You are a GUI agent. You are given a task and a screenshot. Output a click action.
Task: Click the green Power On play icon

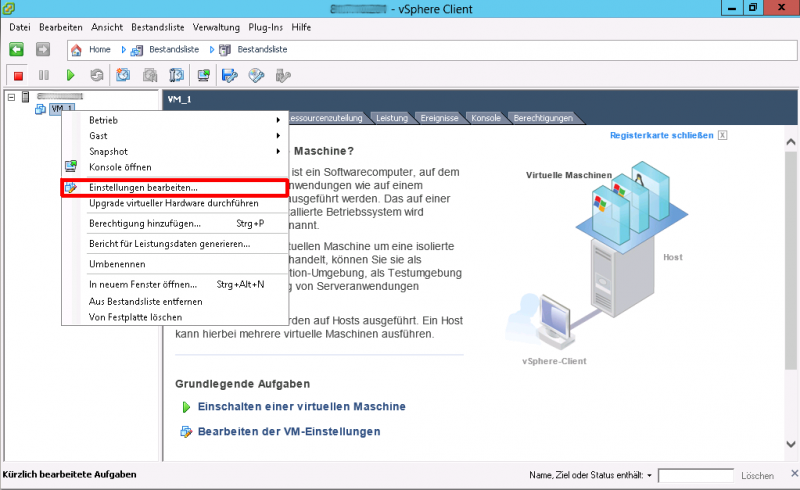coord(70,76)
